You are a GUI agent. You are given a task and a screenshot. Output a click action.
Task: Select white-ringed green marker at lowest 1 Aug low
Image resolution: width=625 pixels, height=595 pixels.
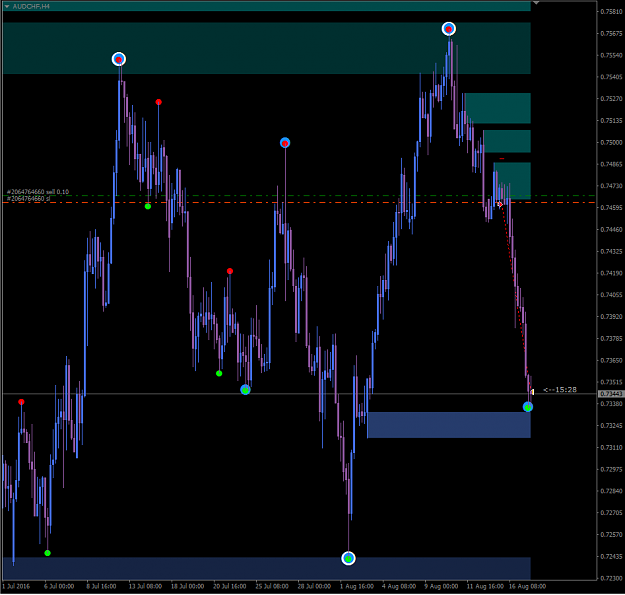pos(348,559)
